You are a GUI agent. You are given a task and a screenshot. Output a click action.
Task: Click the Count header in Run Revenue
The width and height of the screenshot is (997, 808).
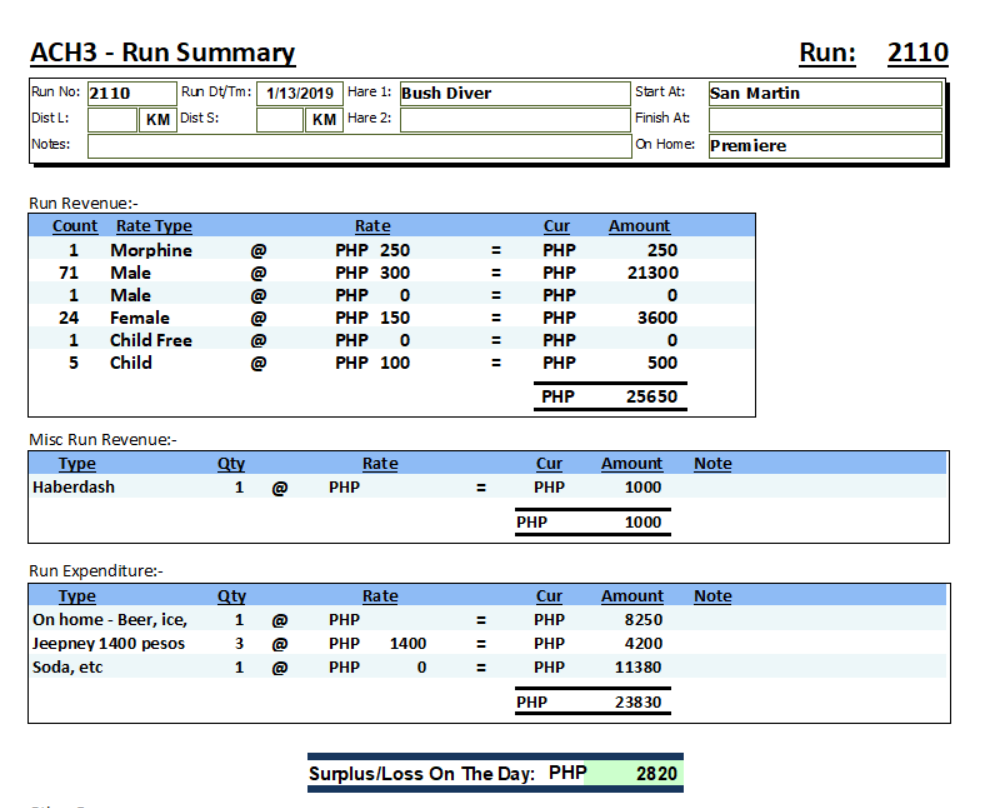tap(75, 226)
